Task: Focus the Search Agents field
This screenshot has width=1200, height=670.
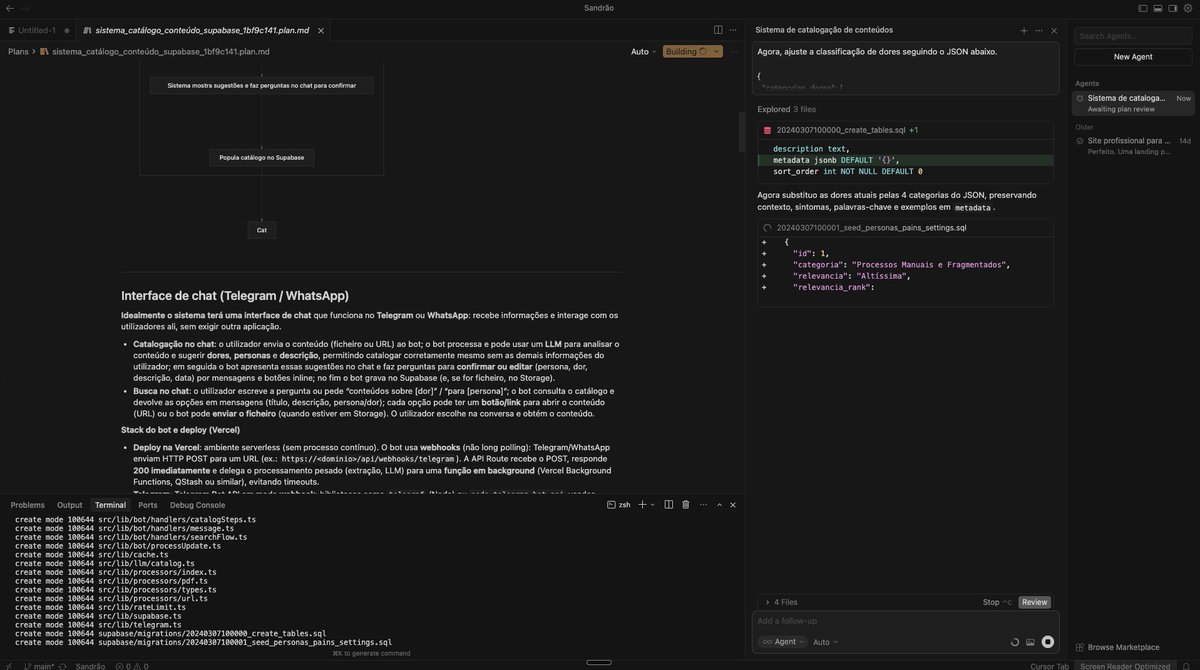Action: [1133, 36]
